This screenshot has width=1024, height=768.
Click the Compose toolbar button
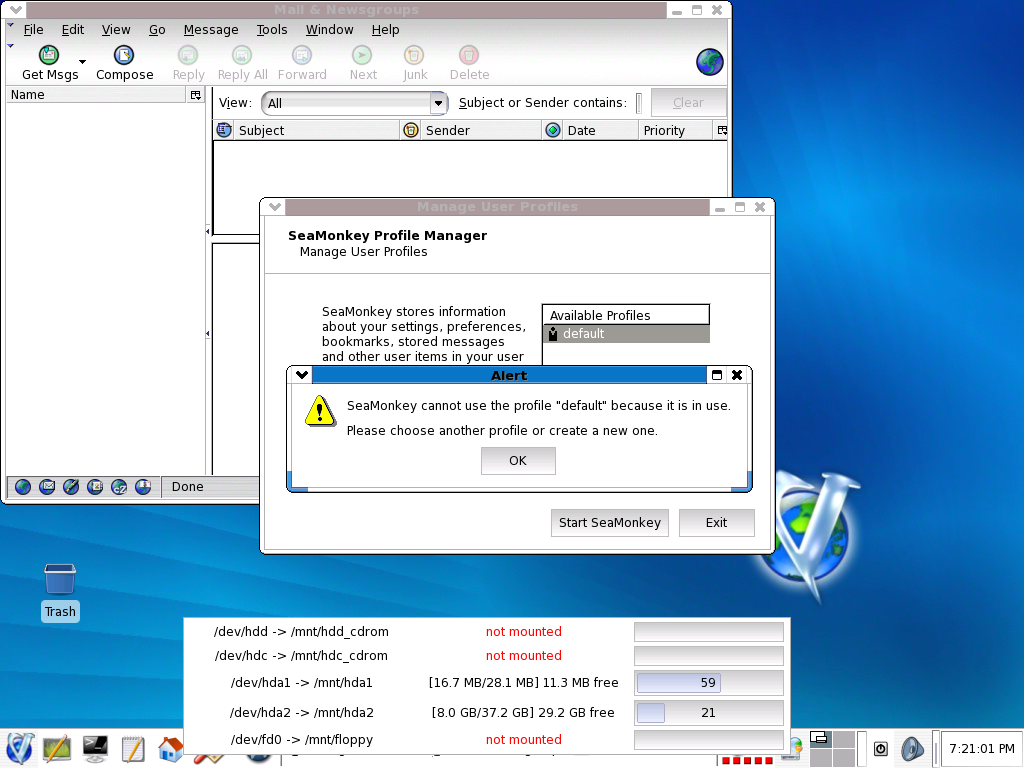coord(124,63)
